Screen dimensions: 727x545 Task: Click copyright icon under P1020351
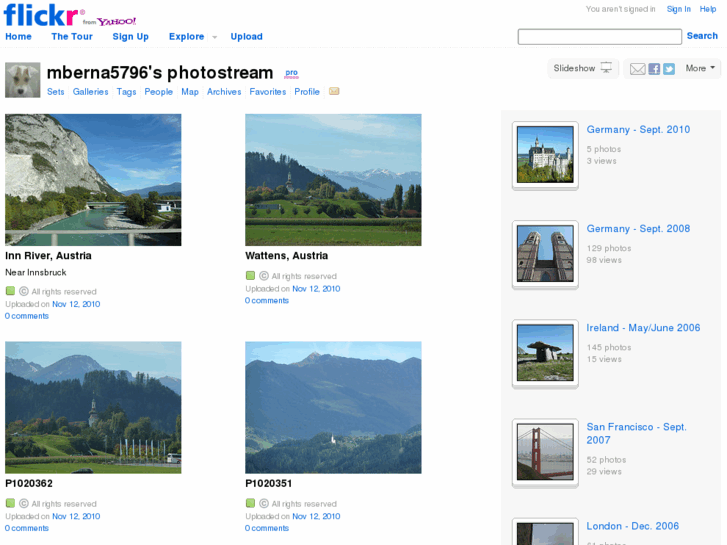coord(264,503)
